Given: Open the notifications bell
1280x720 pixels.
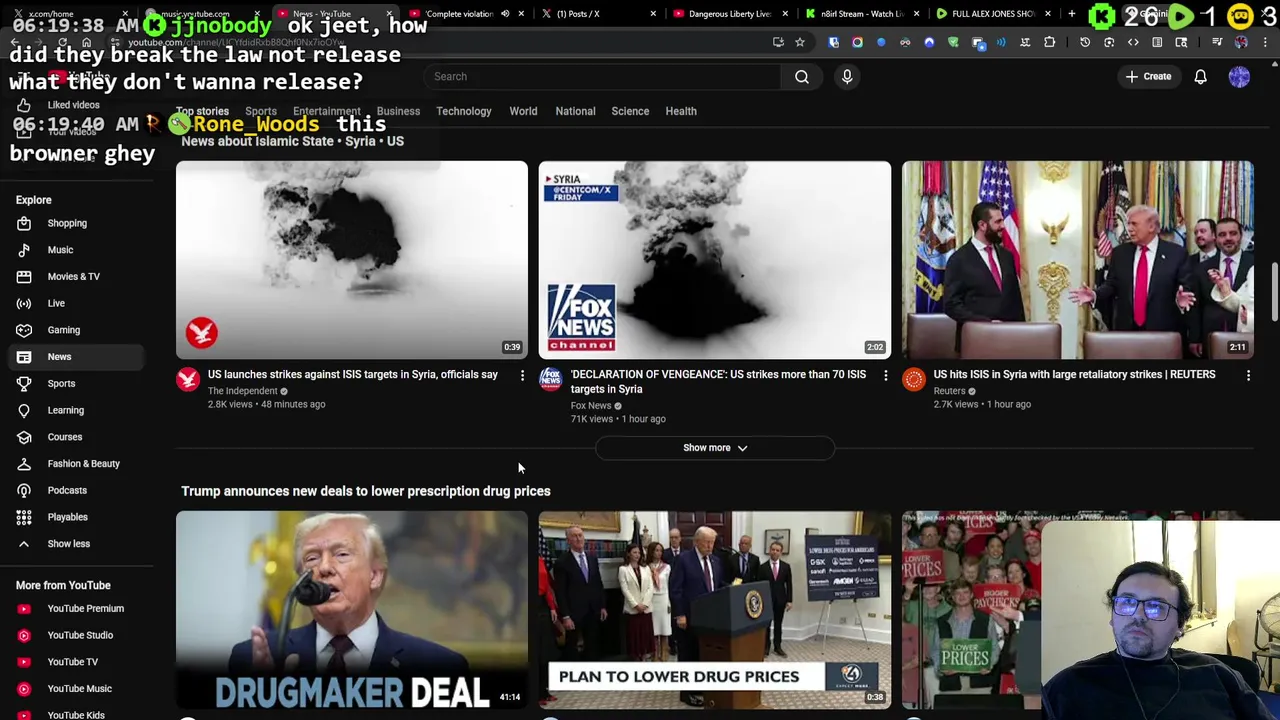Looking at the screenshot, I should tap(1200, 76).
